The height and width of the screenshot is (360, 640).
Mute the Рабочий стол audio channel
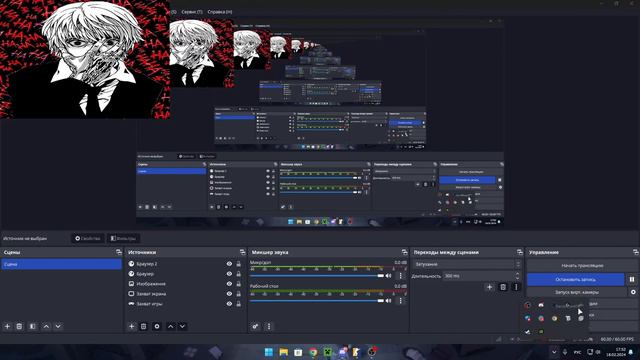coord(389,301)
